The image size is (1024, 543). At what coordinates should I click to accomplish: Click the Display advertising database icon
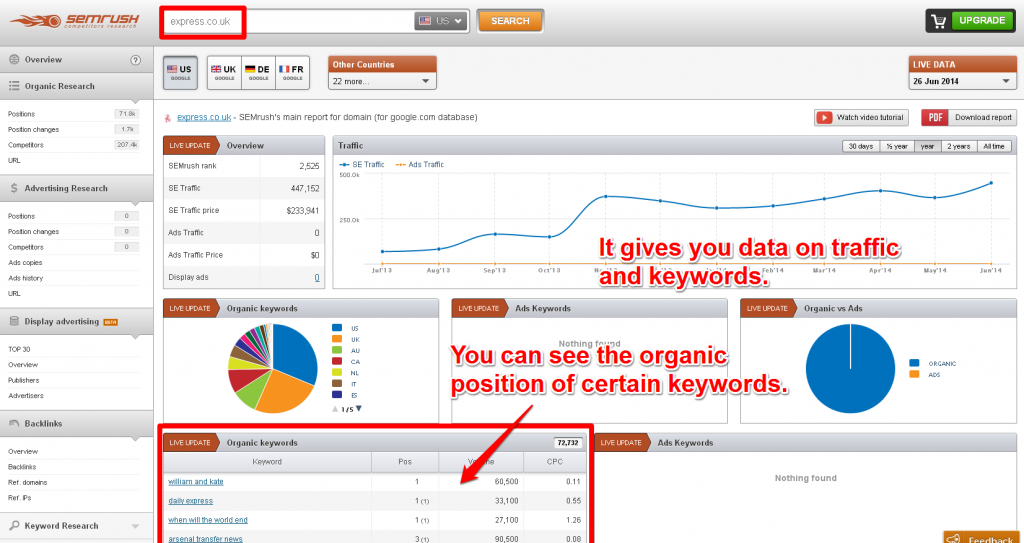click(x=14, y=321)
